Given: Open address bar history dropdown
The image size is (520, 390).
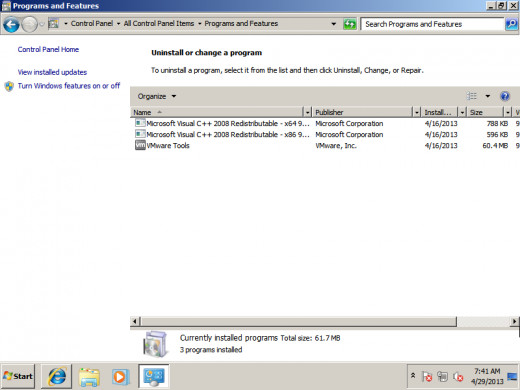Looking at the screenshot, I should click(x=333, y=24).
